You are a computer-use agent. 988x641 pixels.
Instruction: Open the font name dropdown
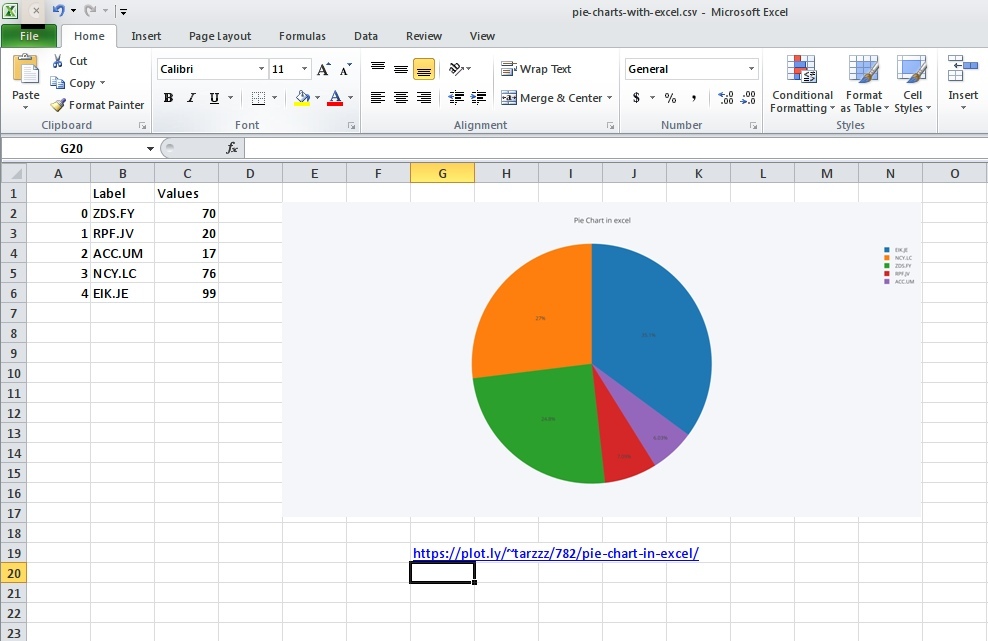pyautogui.click(x=261, y=69)
